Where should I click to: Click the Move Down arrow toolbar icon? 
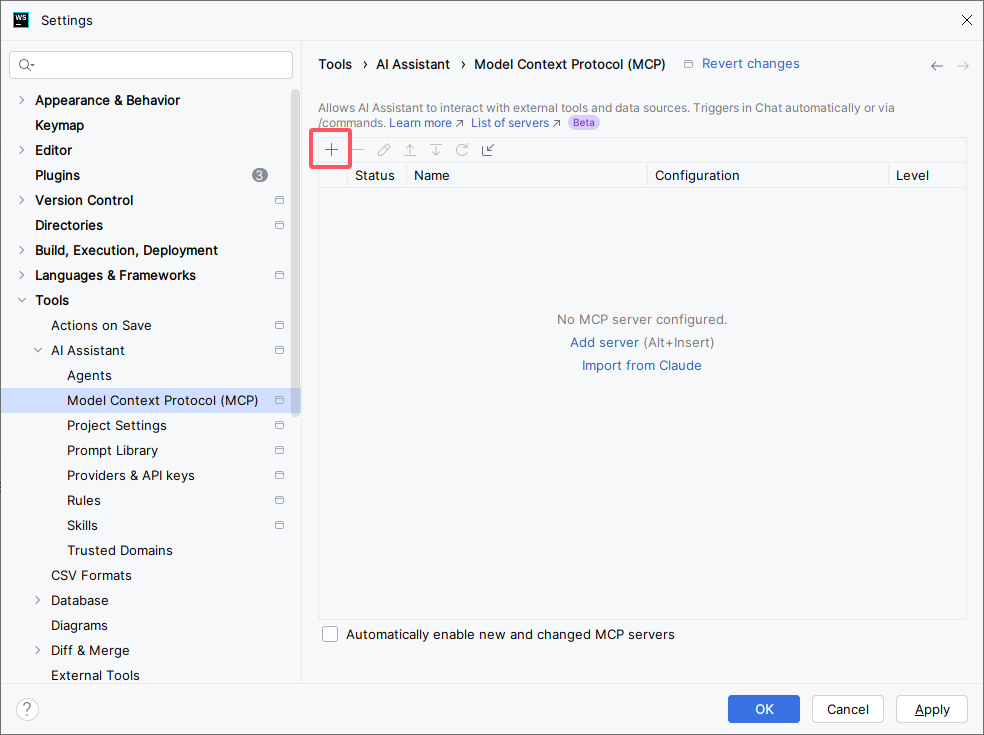coord(436,149)
